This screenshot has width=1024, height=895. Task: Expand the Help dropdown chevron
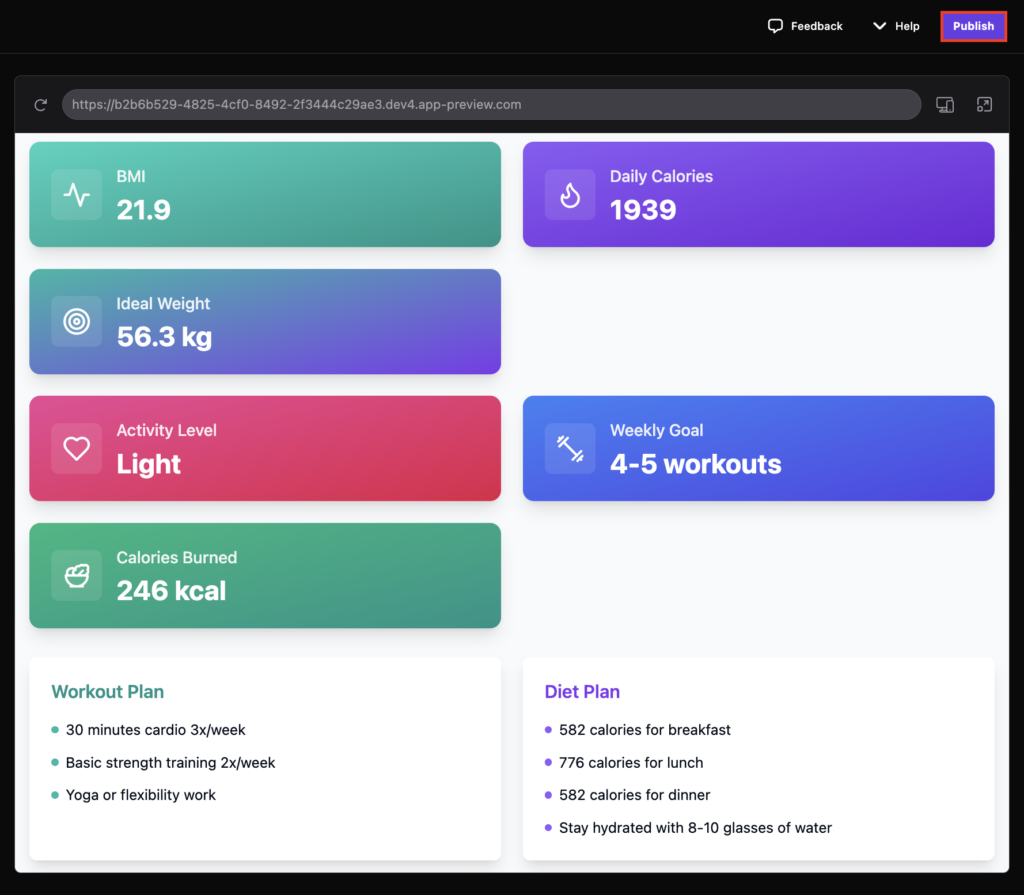pos(879,25)
